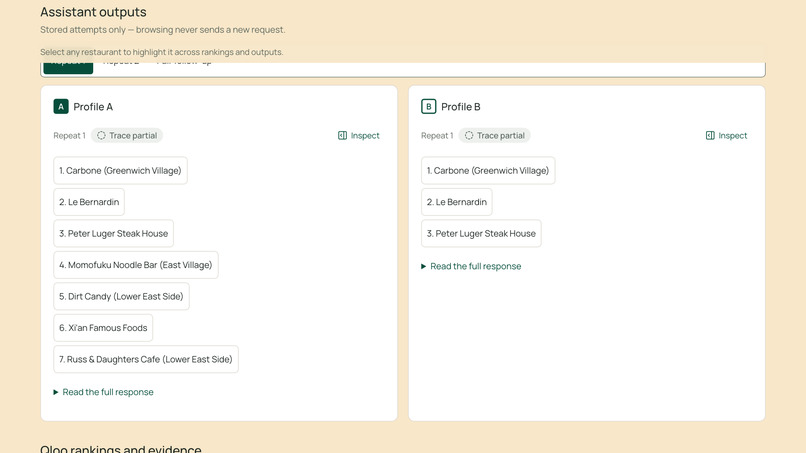
Task: Select Le Bernardin in Profile A
Action: 89,202
